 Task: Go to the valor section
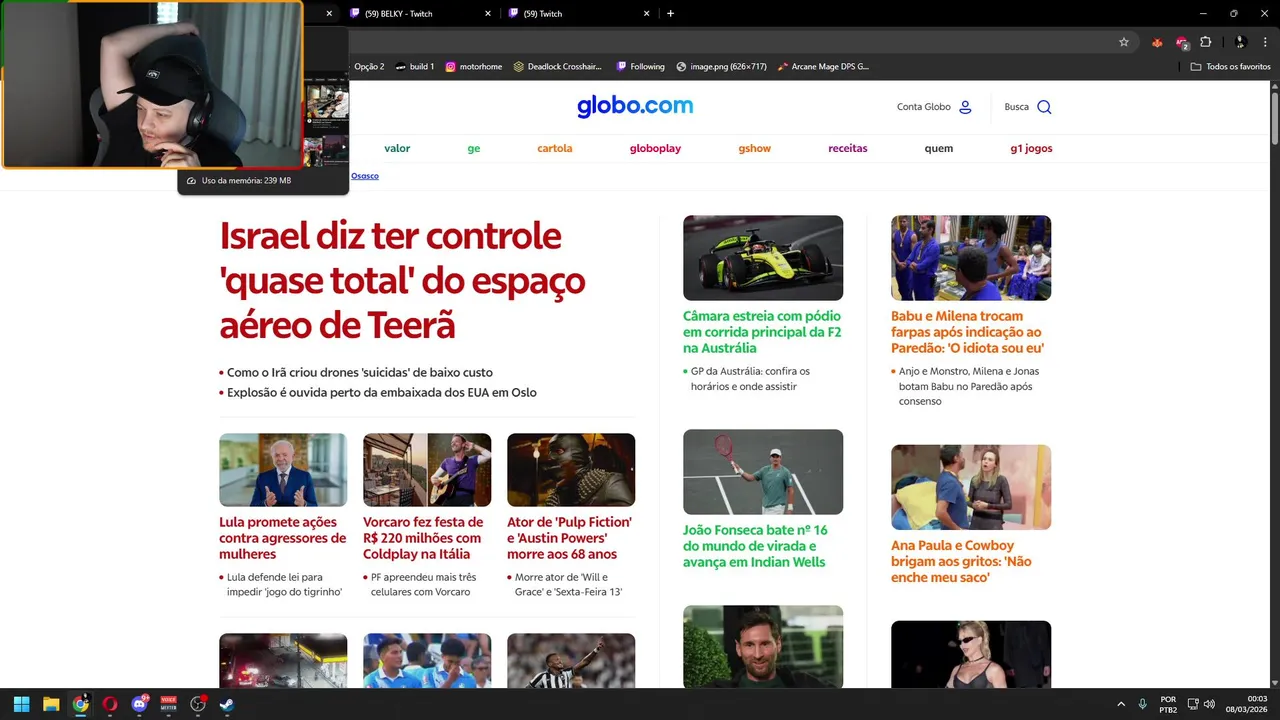397,148
